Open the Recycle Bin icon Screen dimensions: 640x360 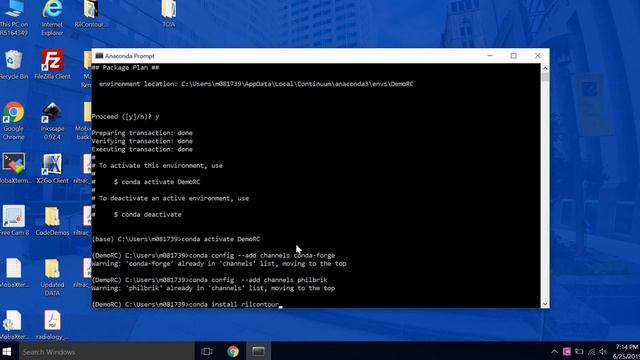pos(14,64)
